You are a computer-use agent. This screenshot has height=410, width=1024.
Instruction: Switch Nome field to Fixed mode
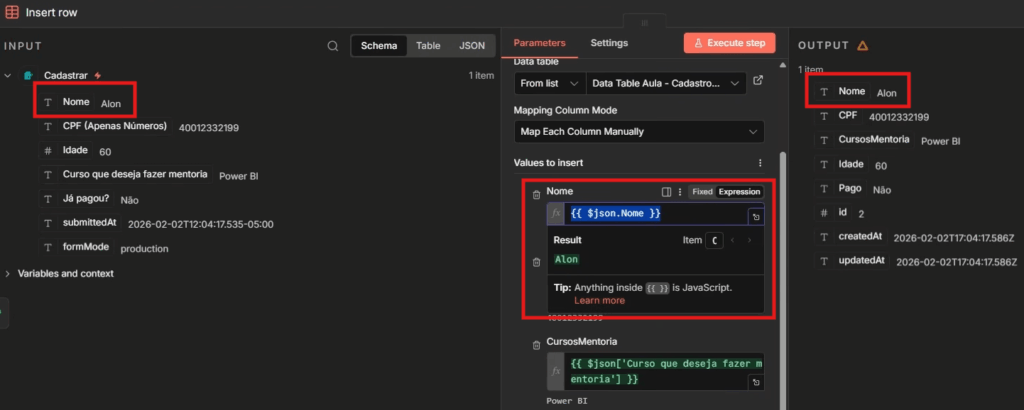(702, 192)
